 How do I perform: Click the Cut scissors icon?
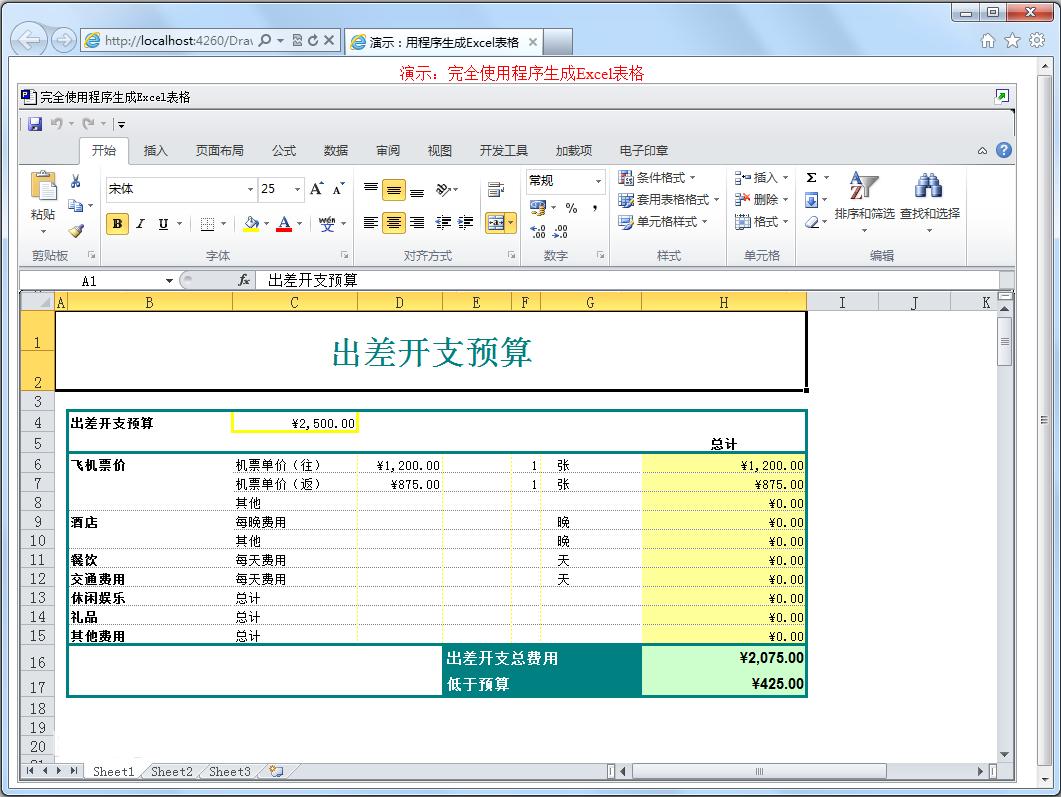point(75,181)
